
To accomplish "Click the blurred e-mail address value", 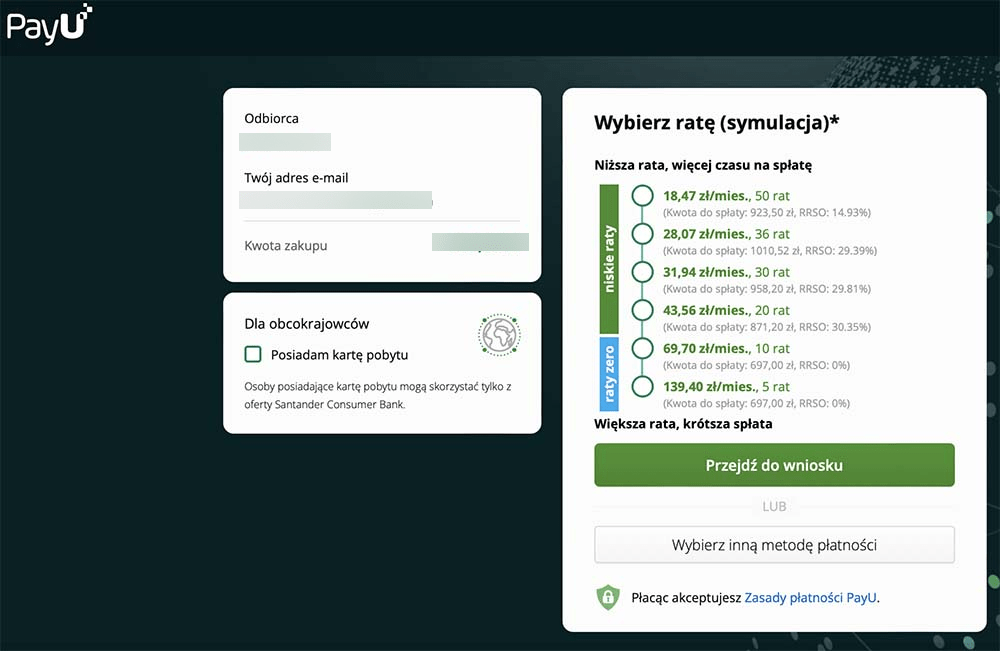I will click(337, 200).
